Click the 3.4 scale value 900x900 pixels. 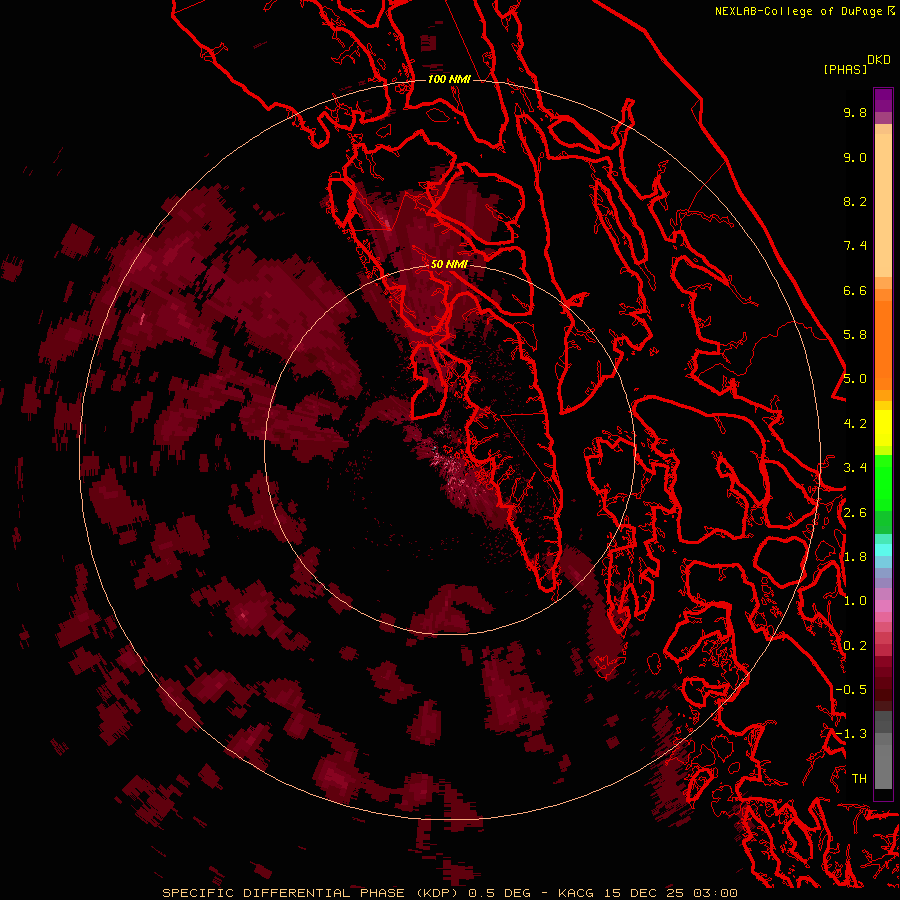point(855,468)
